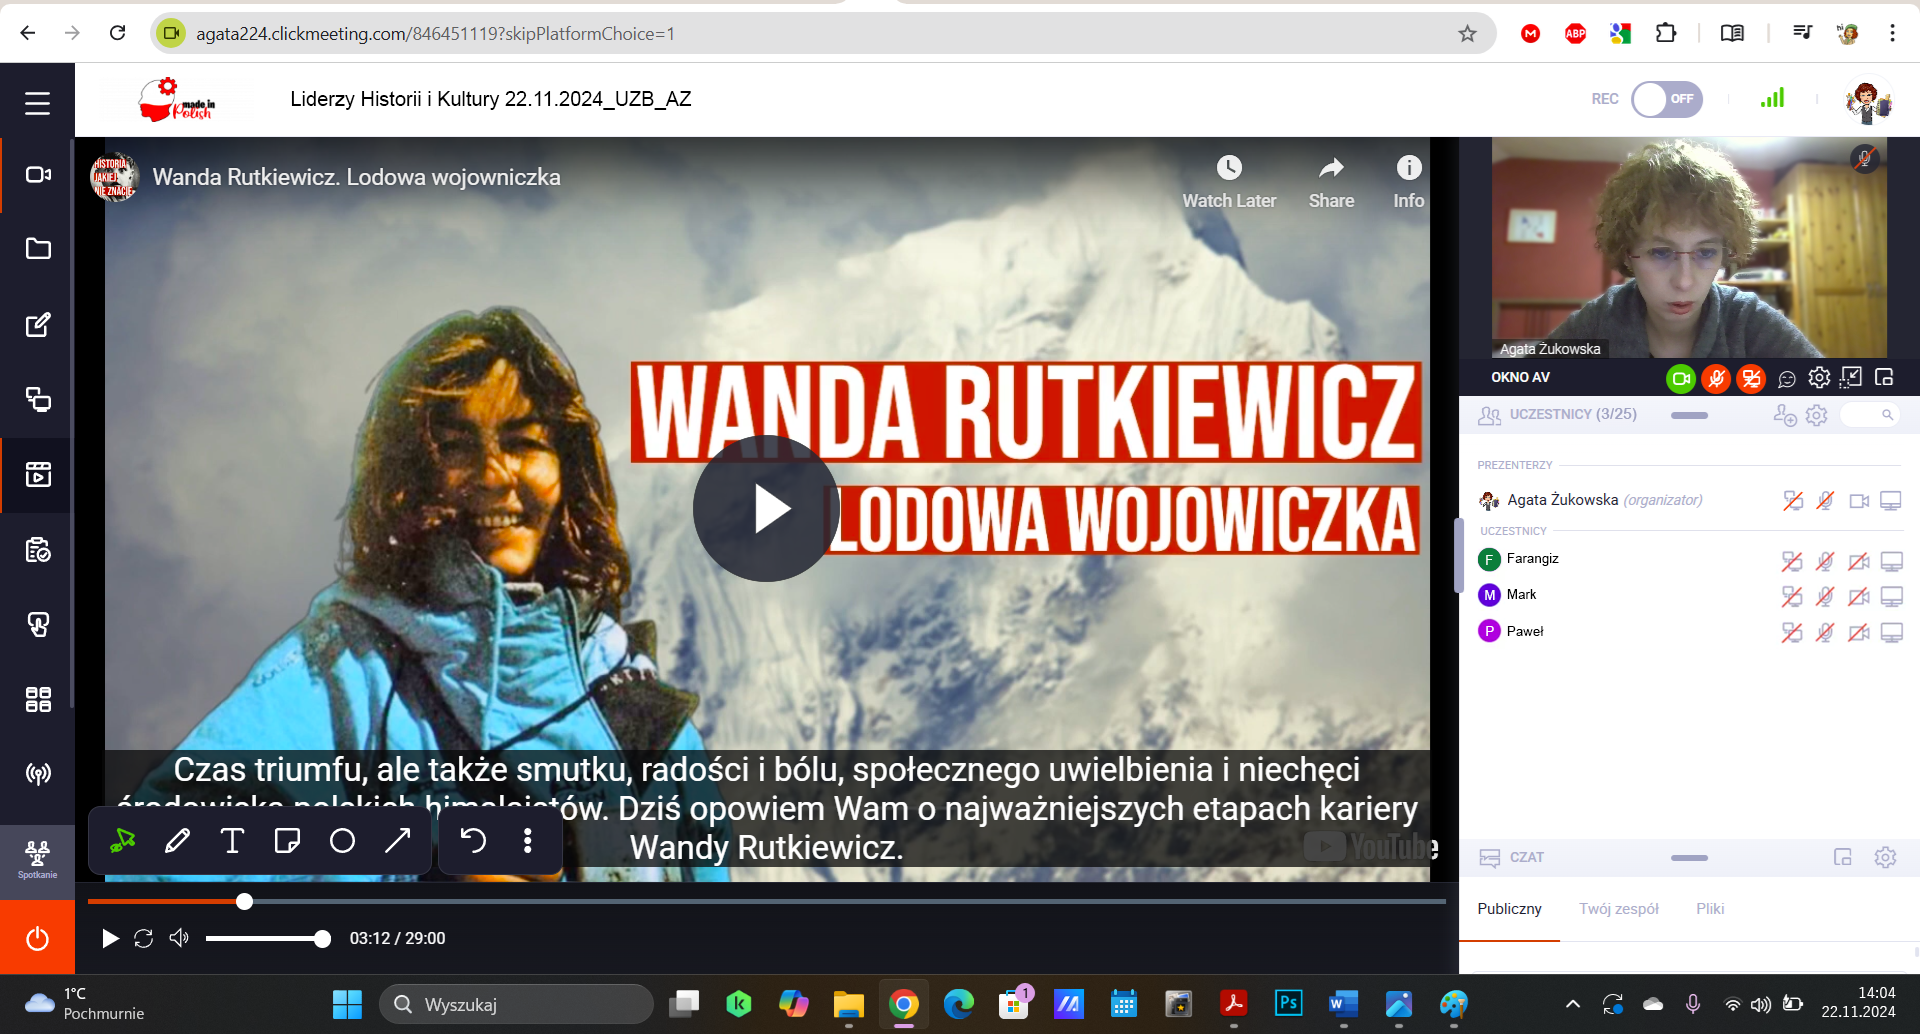Screen dimensions: 1920x1034
Task: Click Info on the YouTube video
Action: 1409,182
